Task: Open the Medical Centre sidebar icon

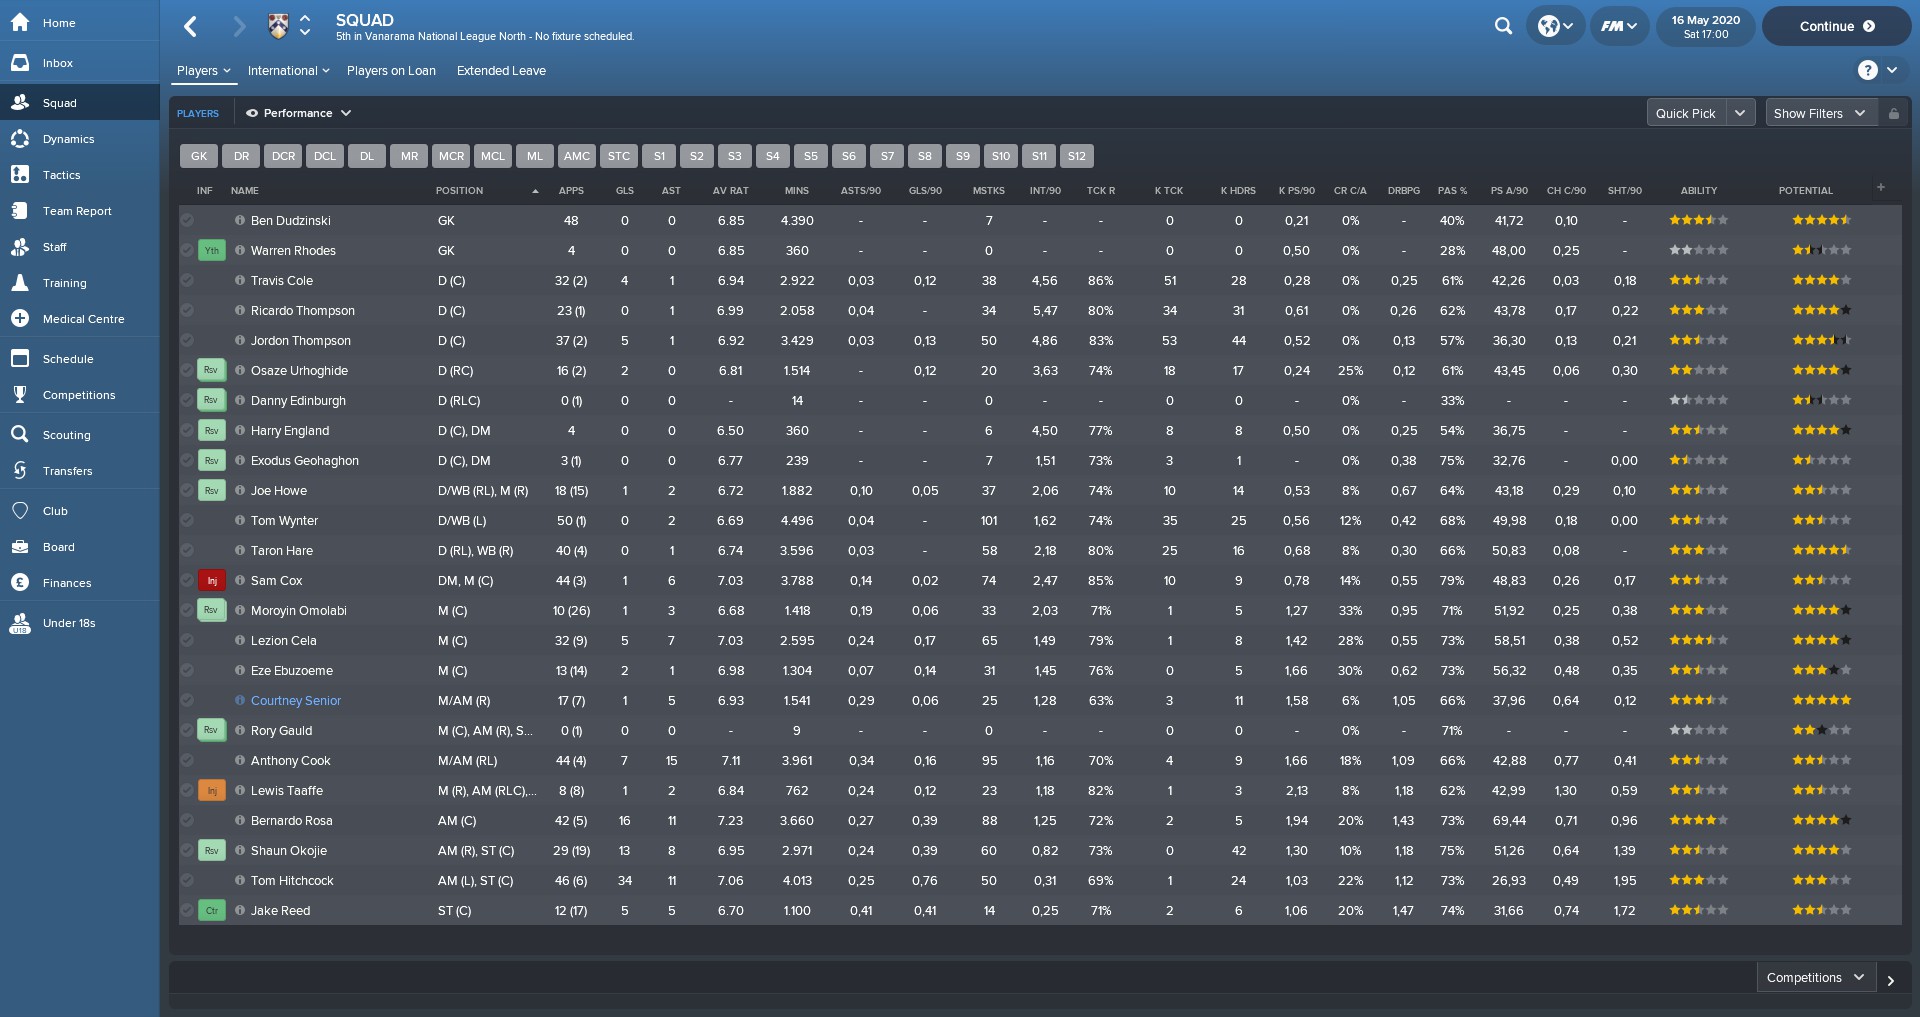Action: click(20, 319)
